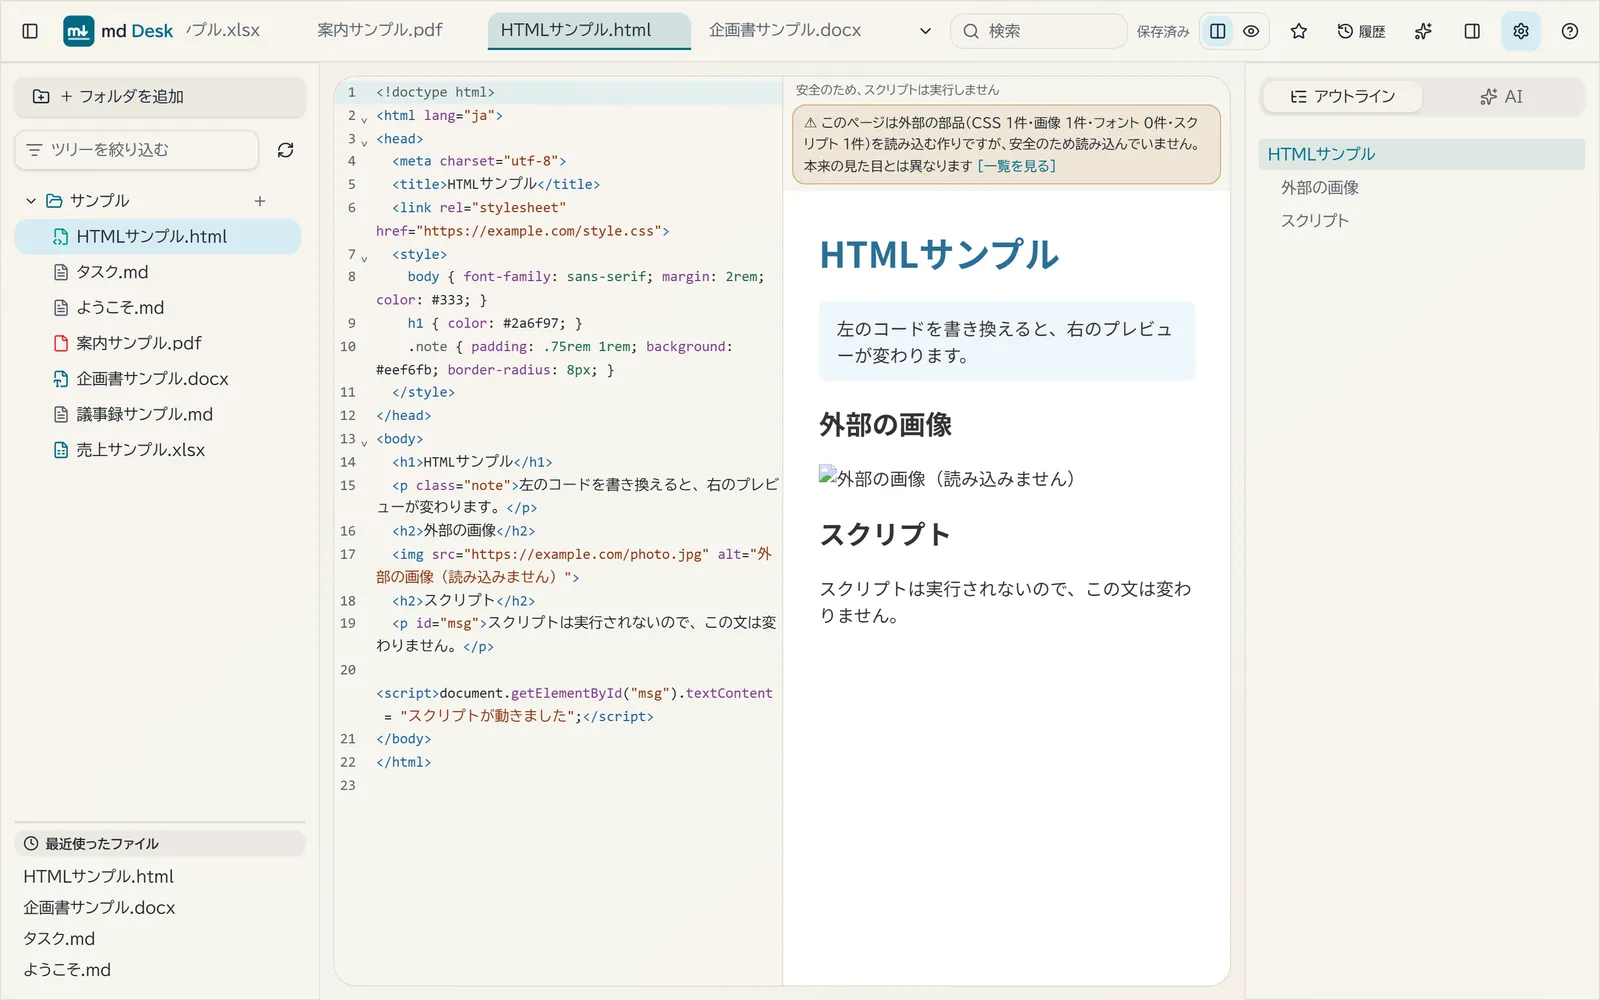Refresh the file tree
The image size is (1600, 1000).
click(x=285, y=150)
